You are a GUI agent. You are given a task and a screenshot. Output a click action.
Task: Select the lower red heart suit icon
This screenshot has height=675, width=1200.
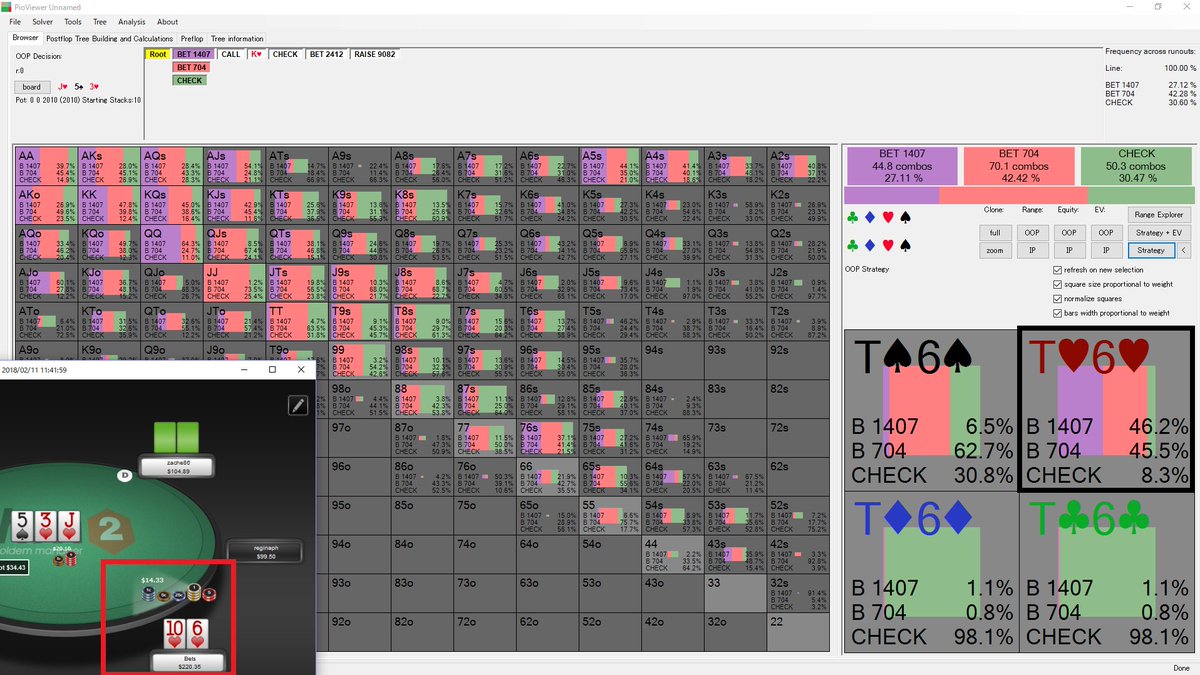886,245
